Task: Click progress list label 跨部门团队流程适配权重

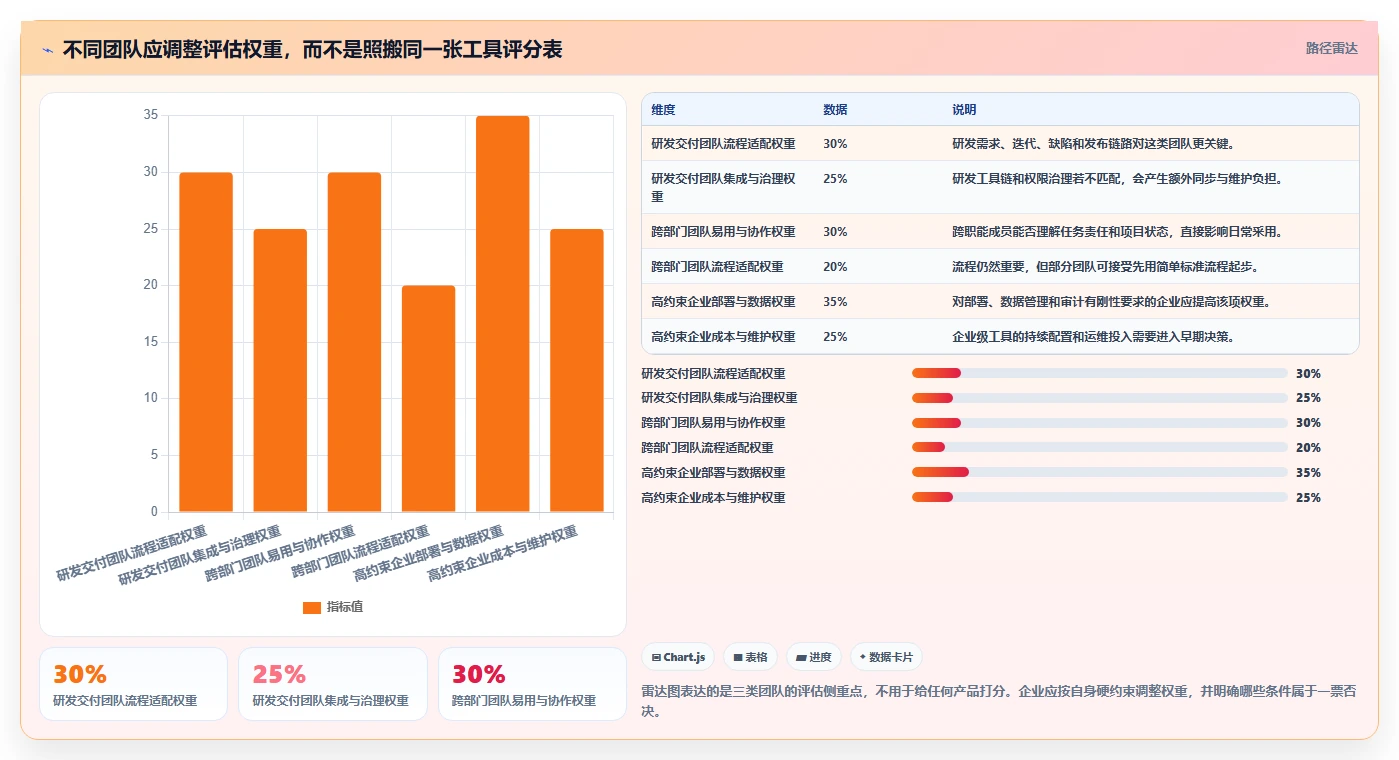Action: (x=707, y=448)
